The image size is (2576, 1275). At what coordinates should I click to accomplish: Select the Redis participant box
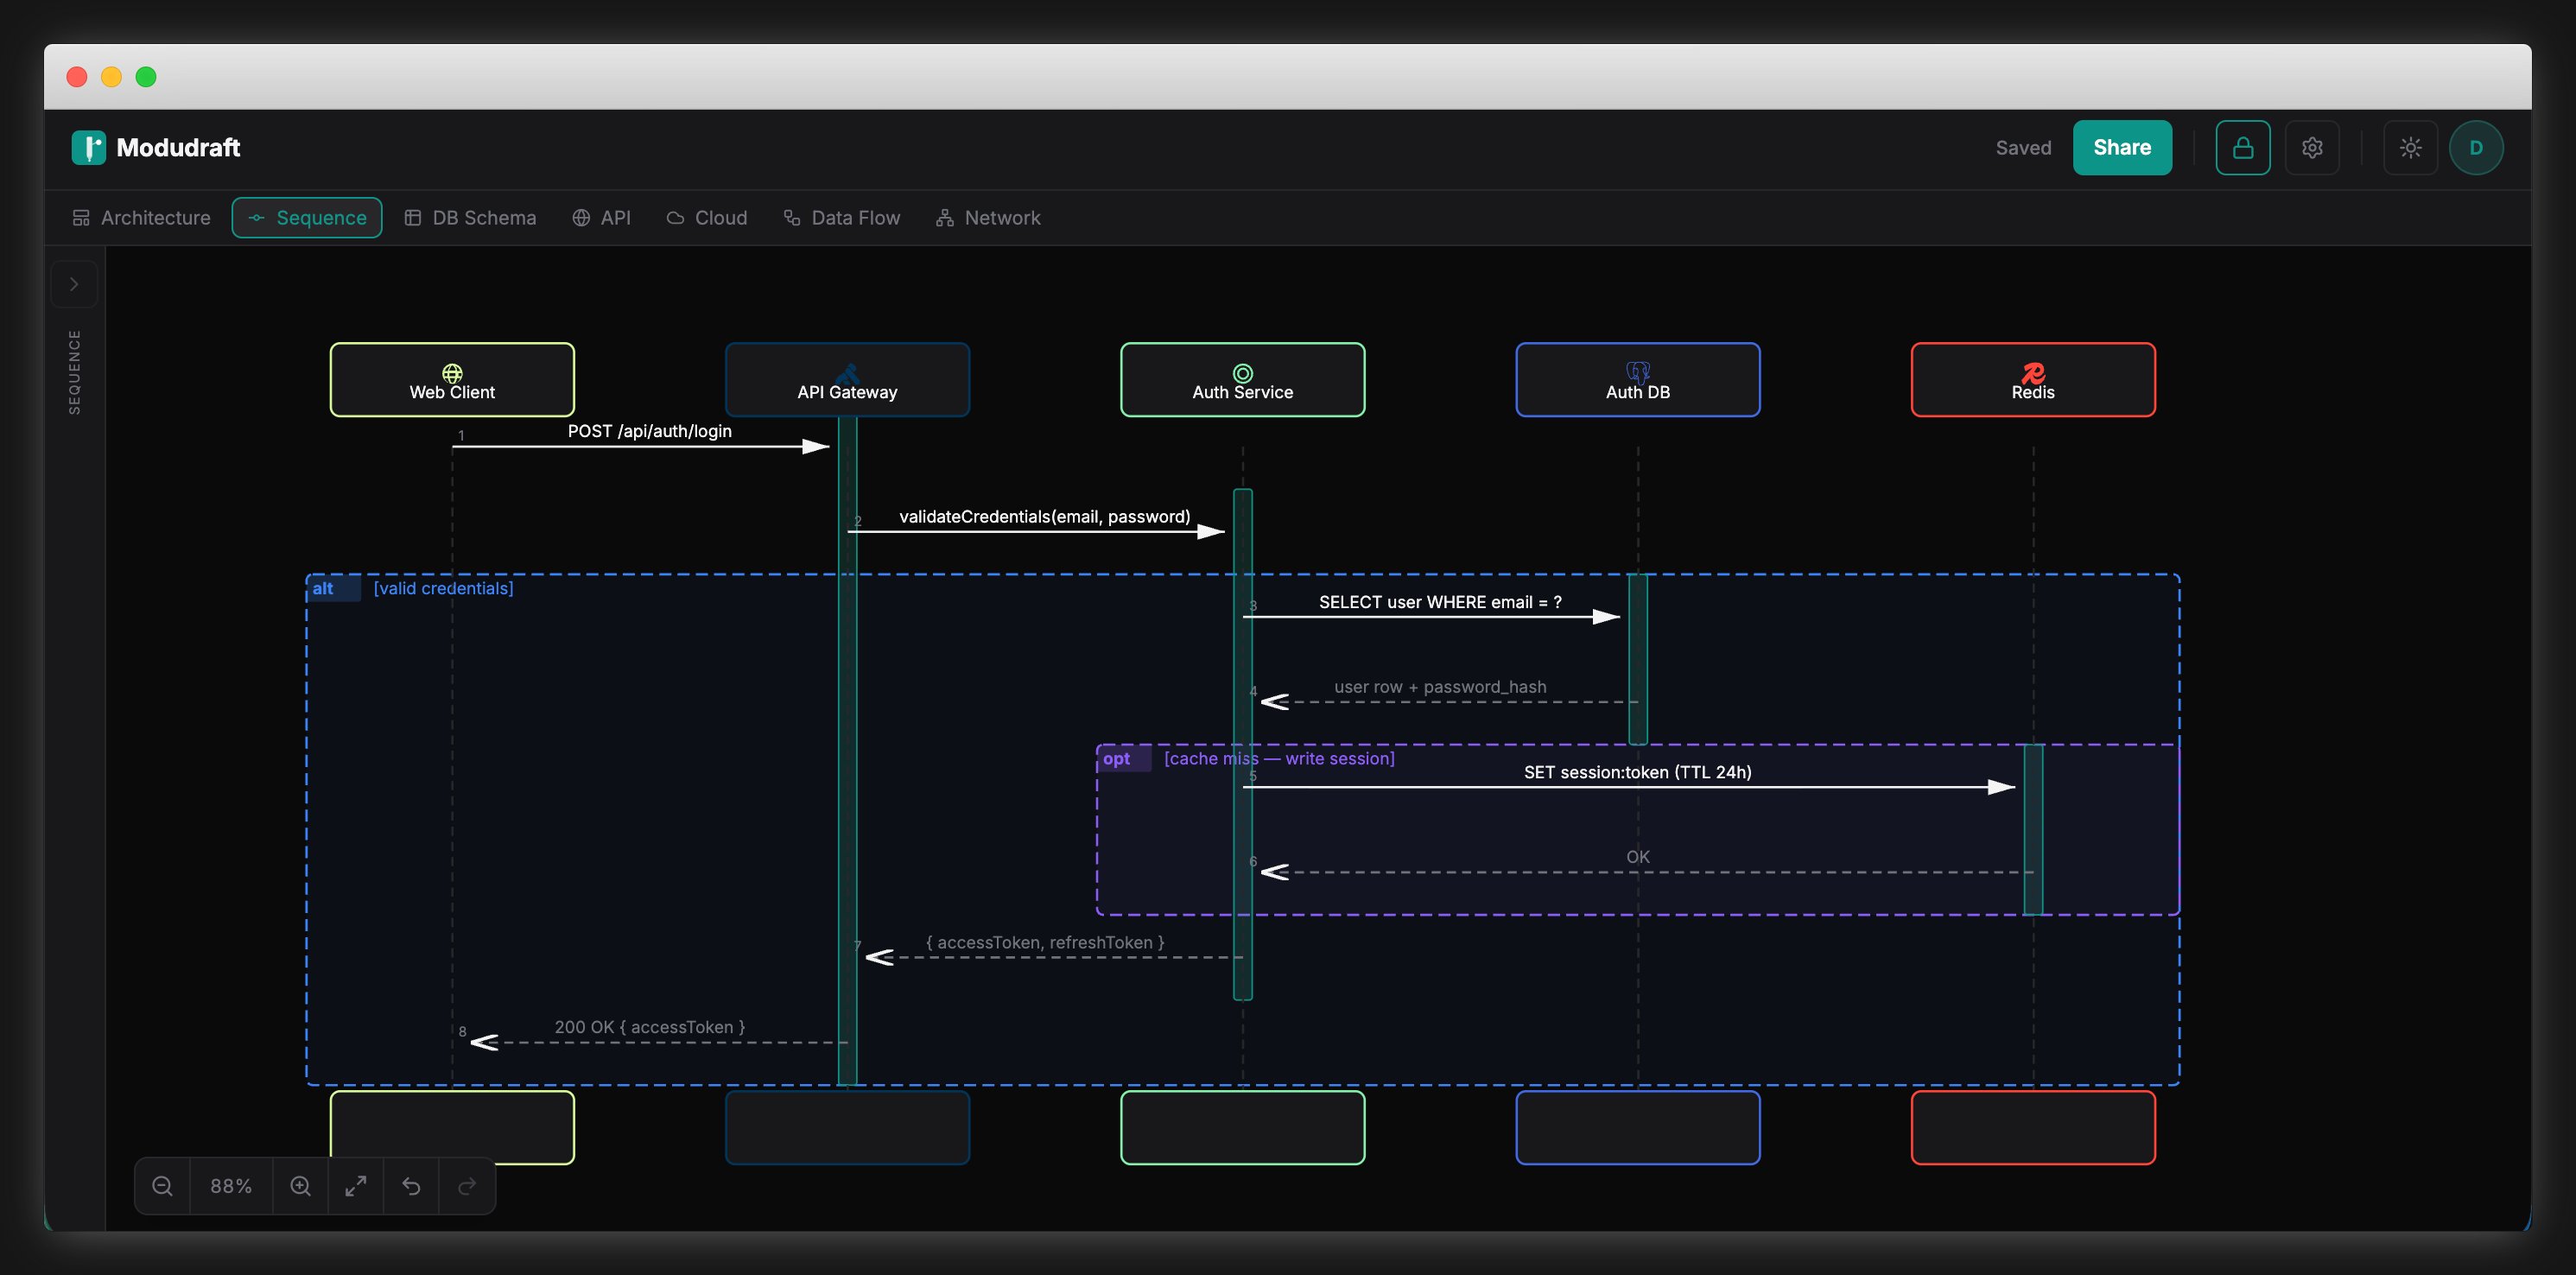(2032, 379)
